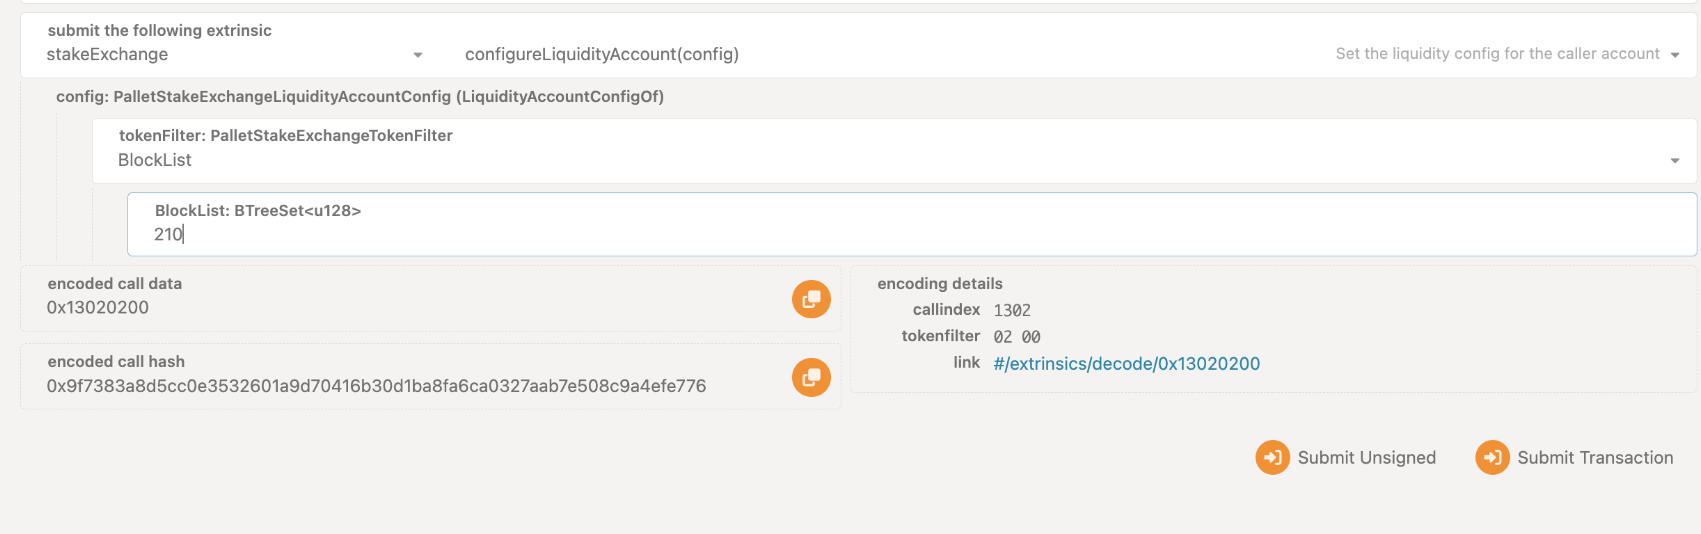This screenshot has height=534, width=1701.
Task: Click the config PalletStakeExchangeLiquidityAccountConfig label
Action: point(360,97)
